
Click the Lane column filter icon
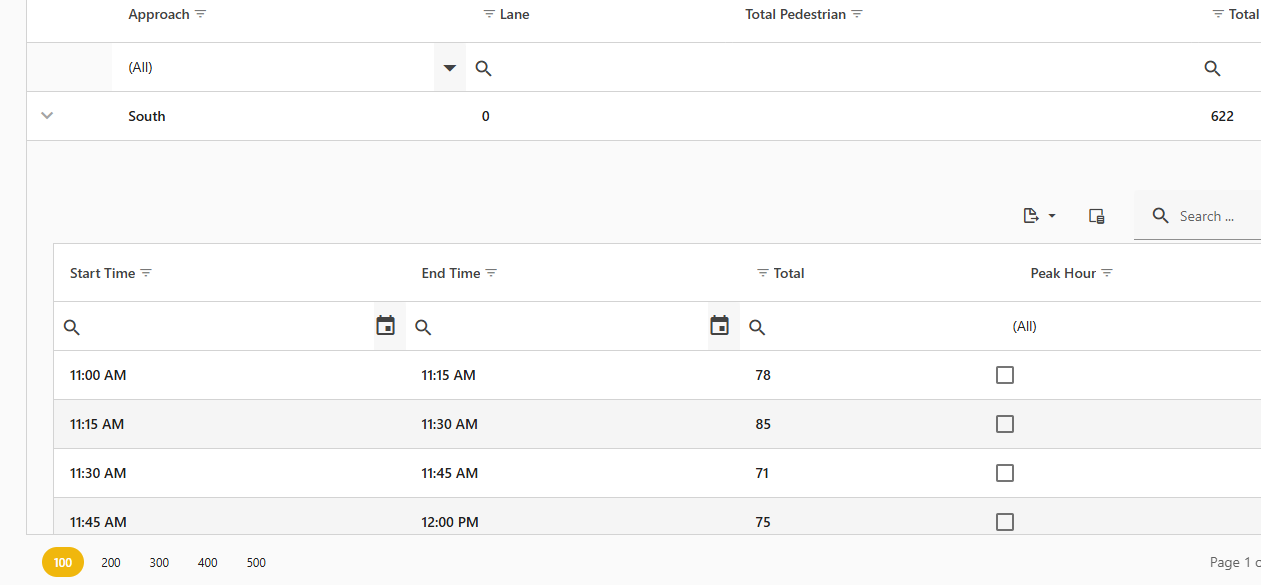[489, 15]
